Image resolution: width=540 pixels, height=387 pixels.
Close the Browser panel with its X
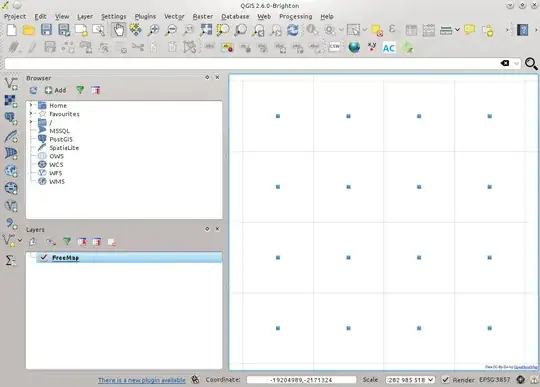click(x=217, y=77)
